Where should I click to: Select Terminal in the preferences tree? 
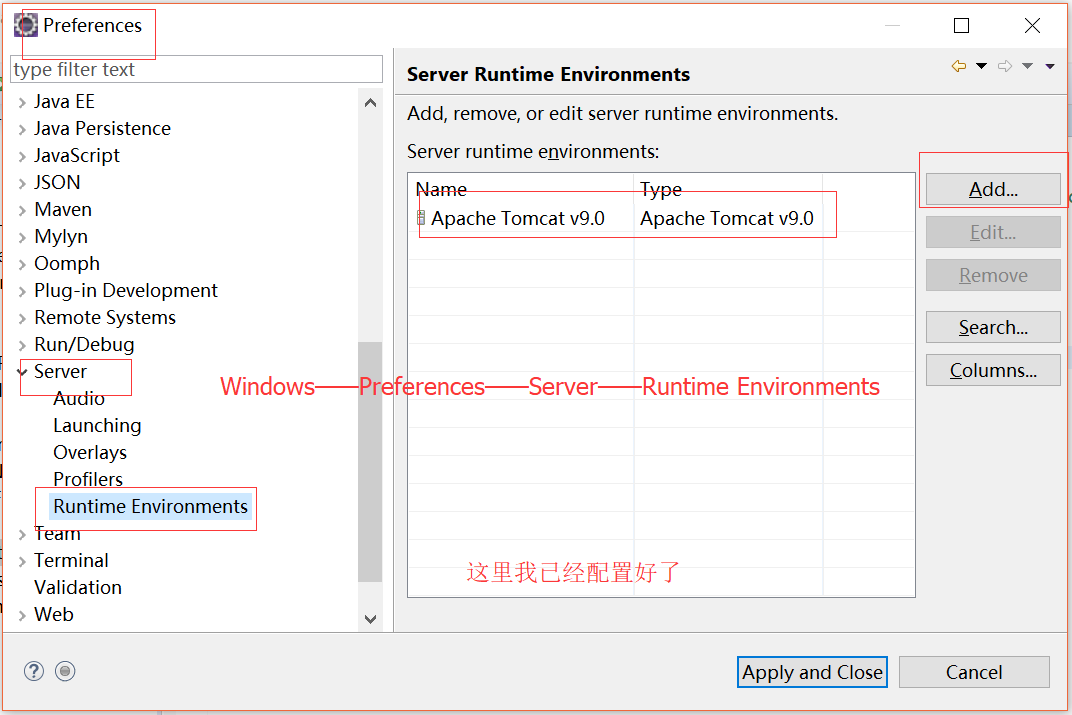(71, 561)
